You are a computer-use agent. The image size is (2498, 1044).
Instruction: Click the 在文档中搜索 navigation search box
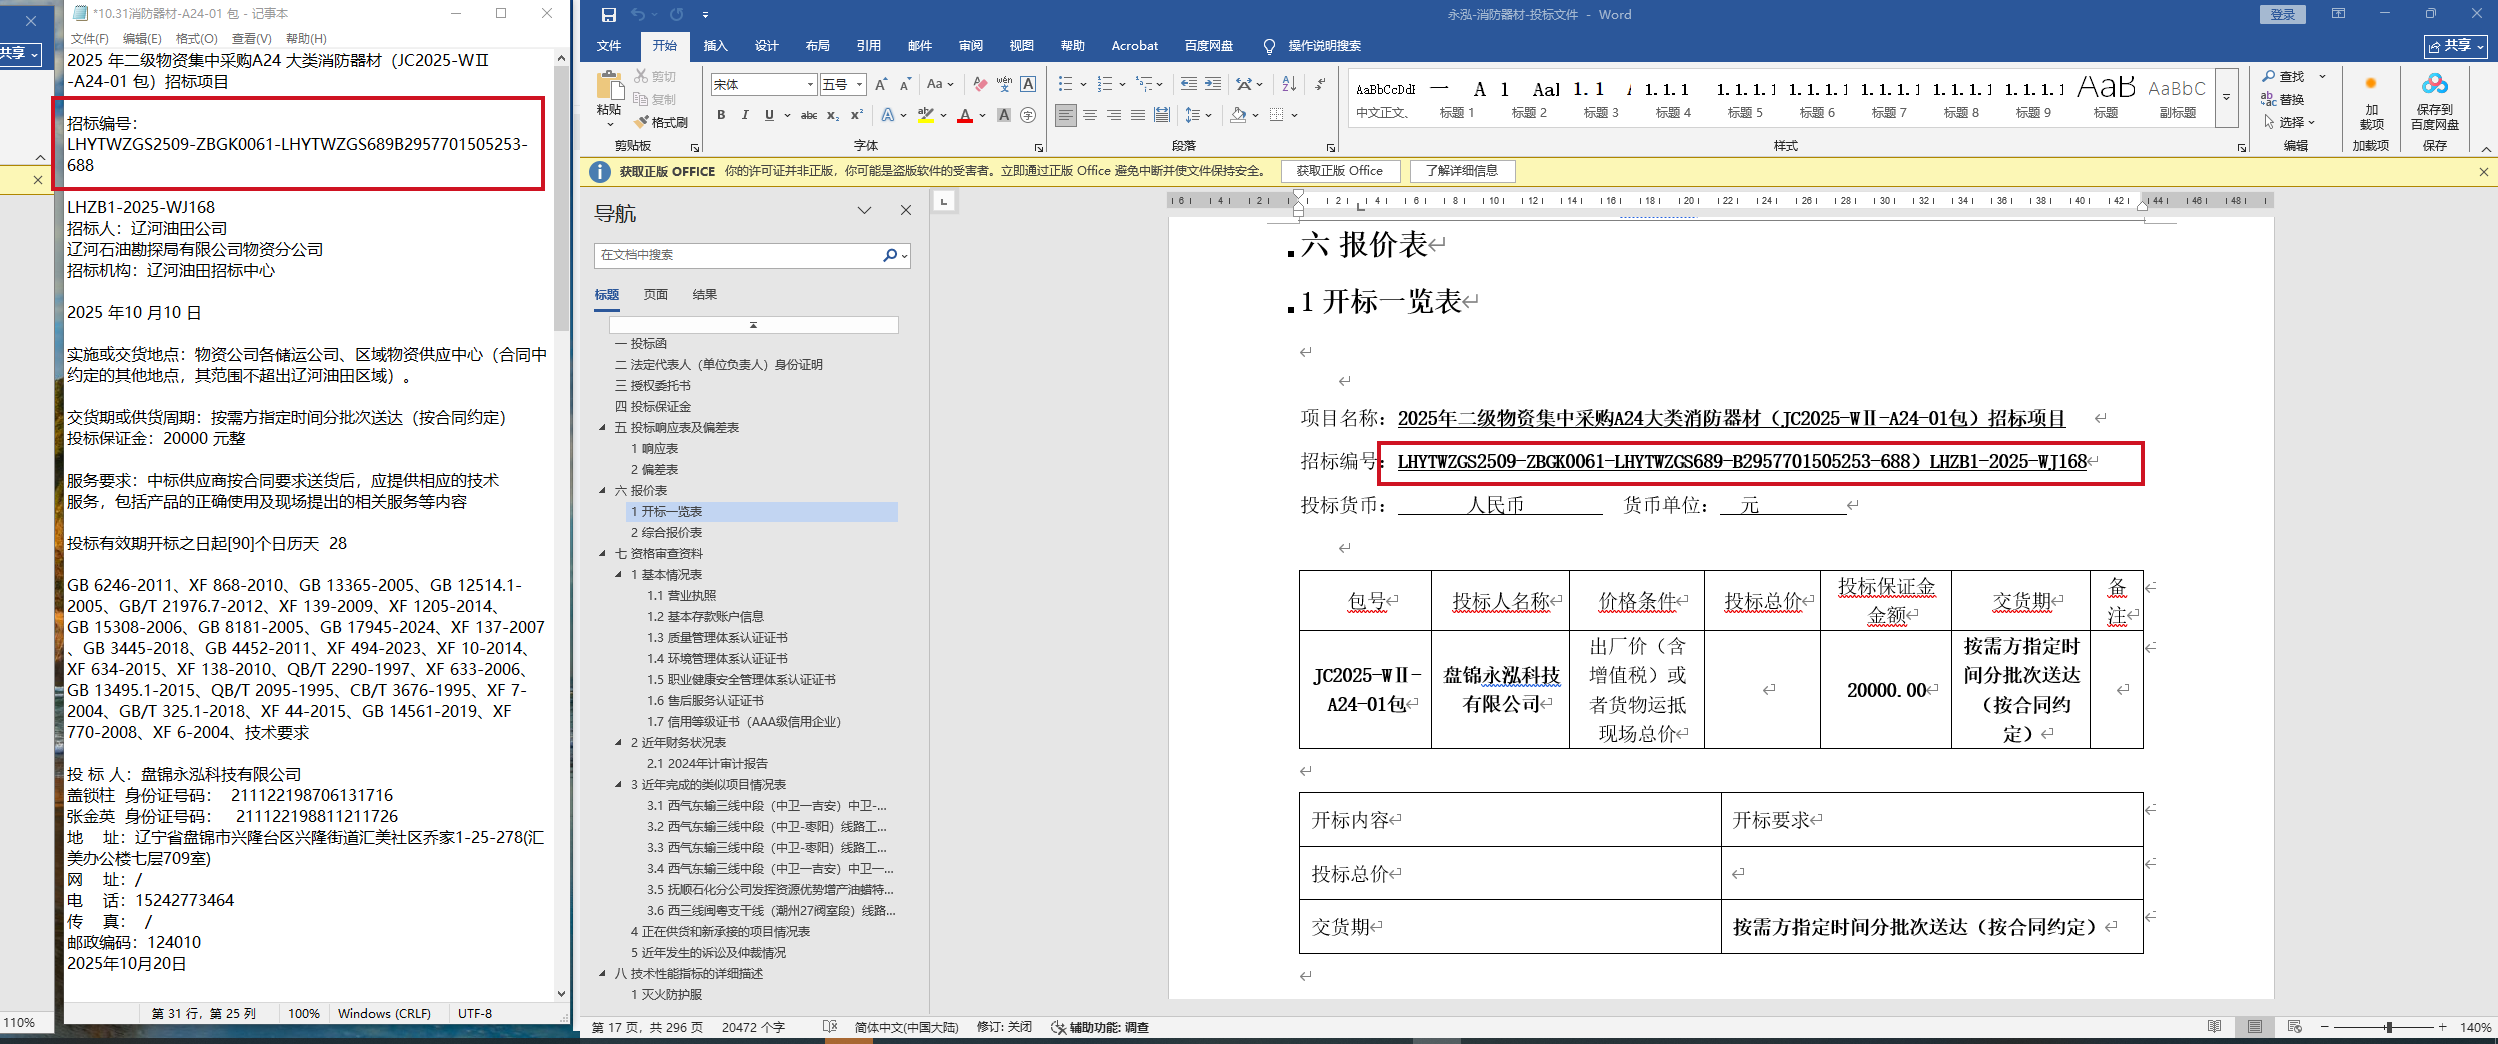point(738,255)
